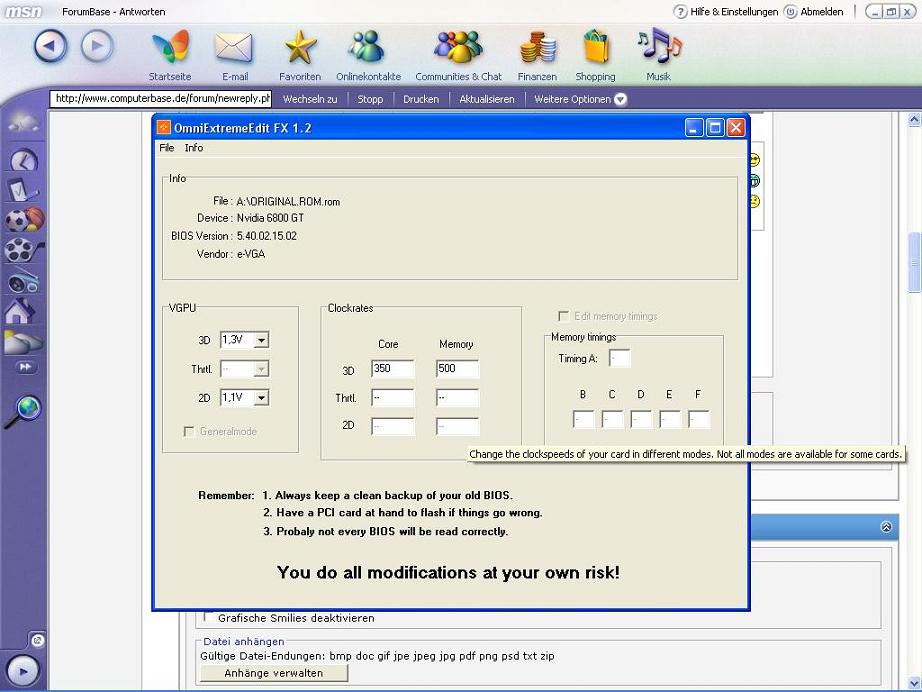Toggle Edit memory timings checkbox

point(563,316)
